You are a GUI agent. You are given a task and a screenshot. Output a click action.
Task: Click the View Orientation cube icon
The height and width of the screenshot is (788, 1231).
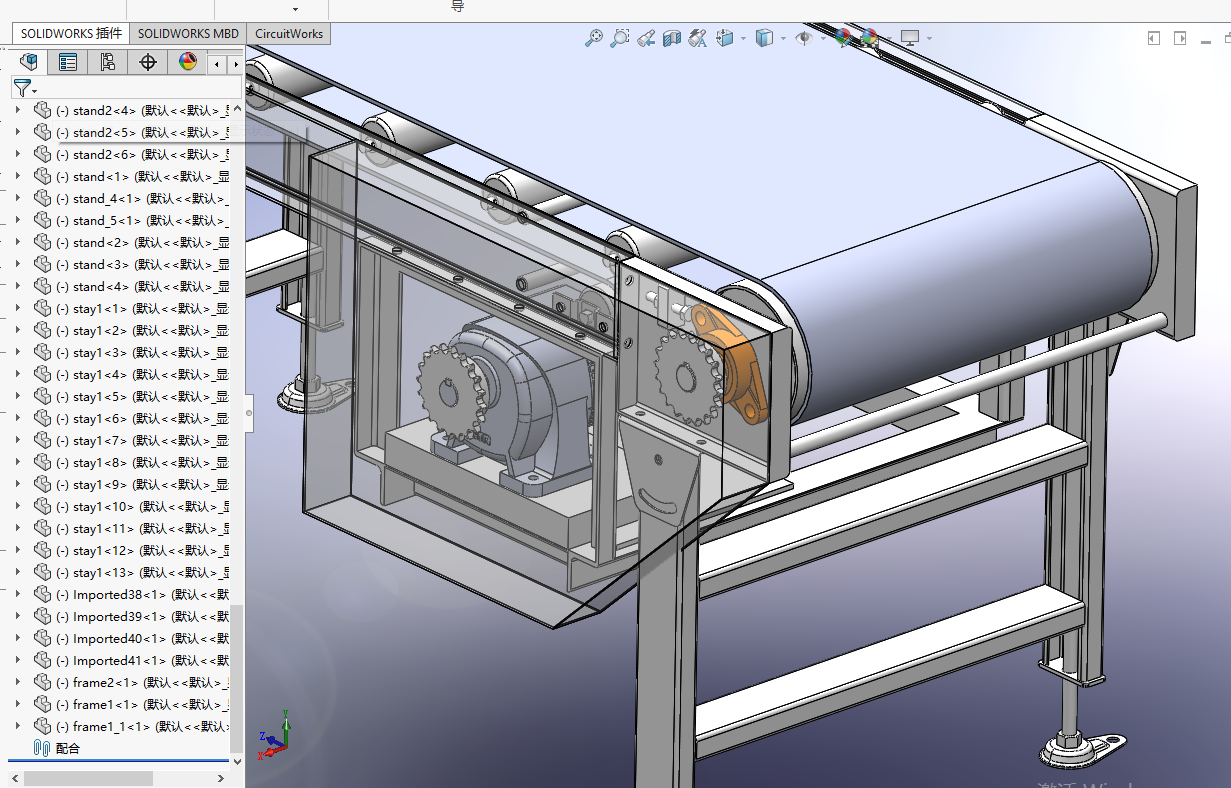click(724, 38)
